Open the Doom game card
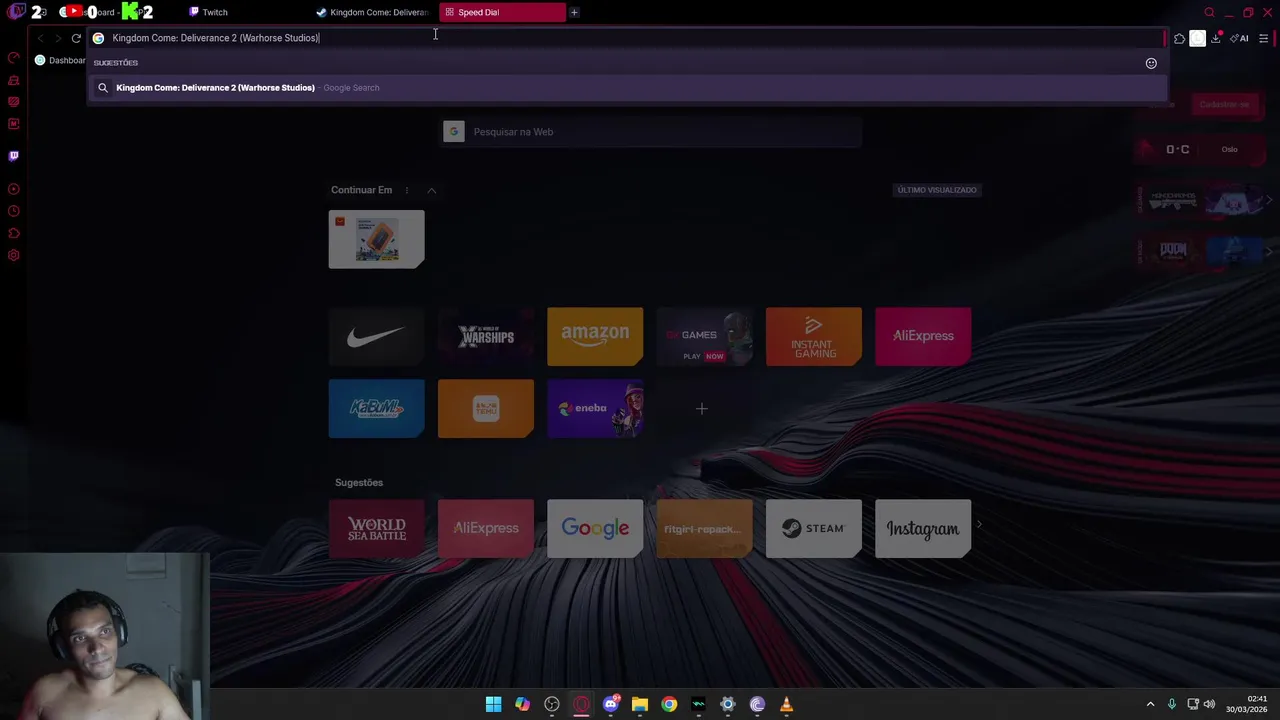 pos(1172,251)
